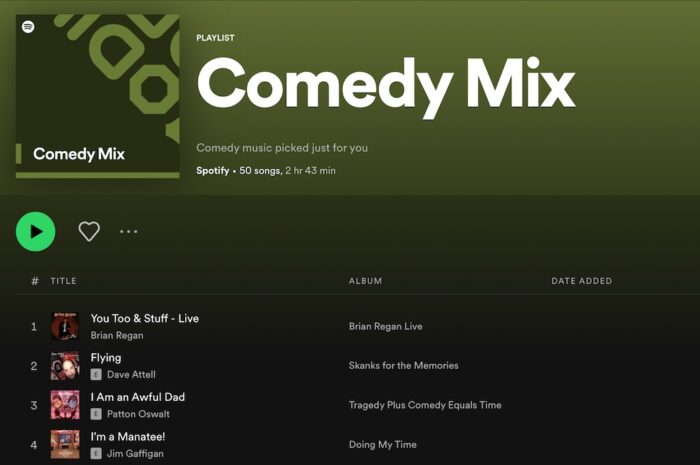Open album Brian Regan Live

(x=386, y=326)
